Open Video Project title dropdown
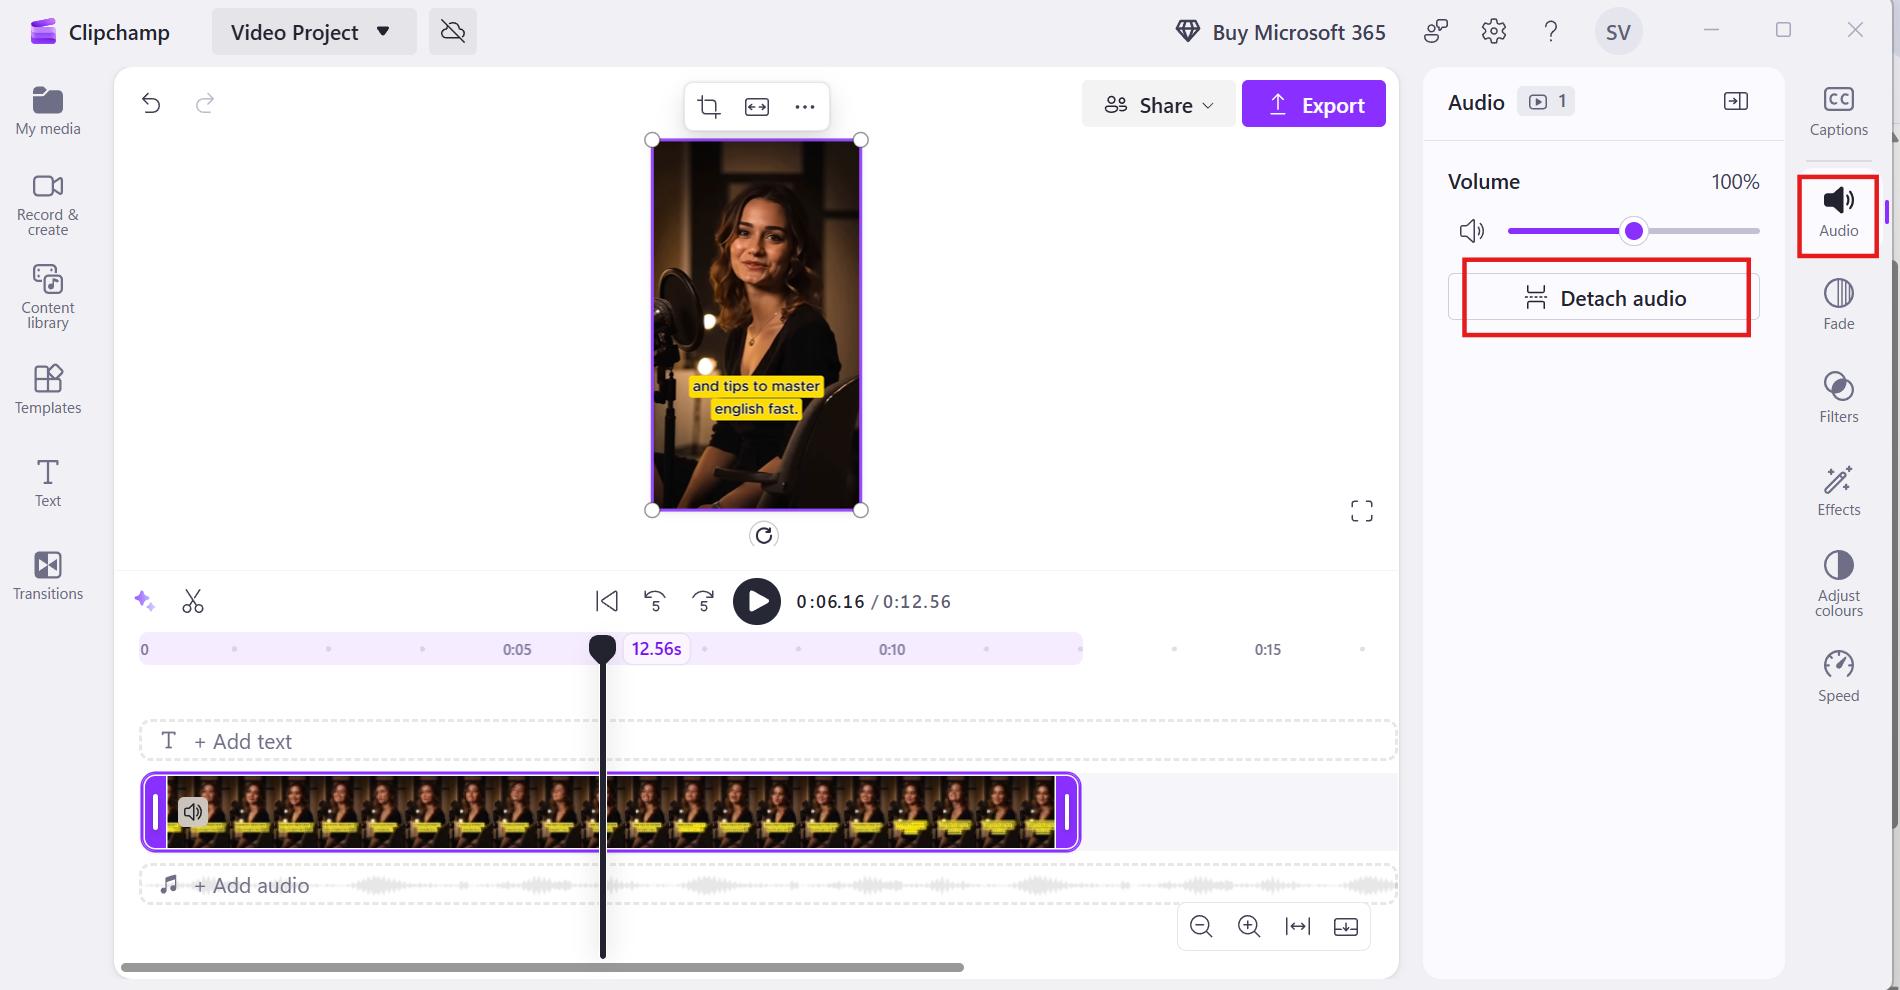 (314, 32)
